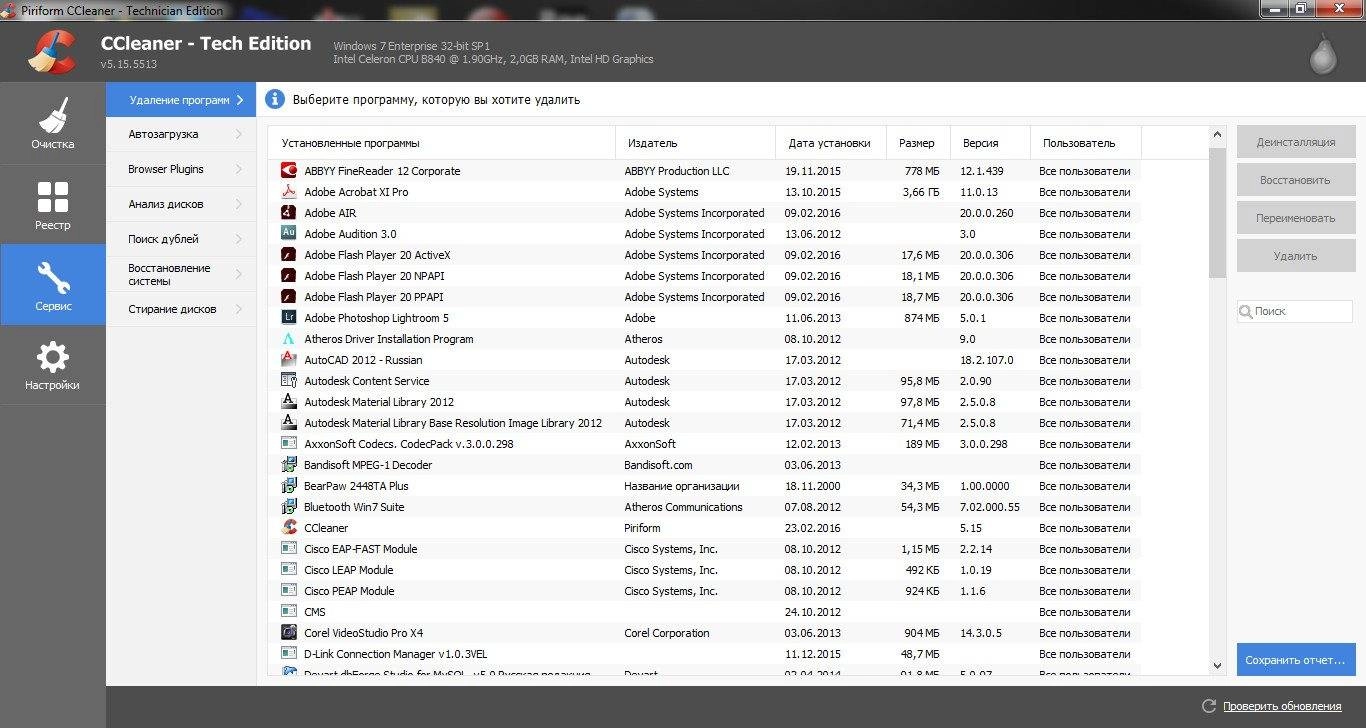Click the Название организации publisher cell
This screenshot has width=1366, height=728.
[x=682, y=485]
